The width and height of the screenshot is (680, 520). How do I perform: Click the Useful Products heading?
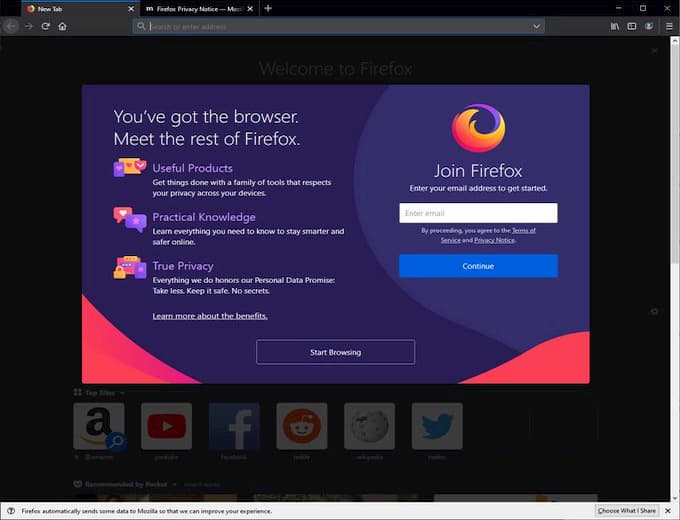click(x=193, y=168)
